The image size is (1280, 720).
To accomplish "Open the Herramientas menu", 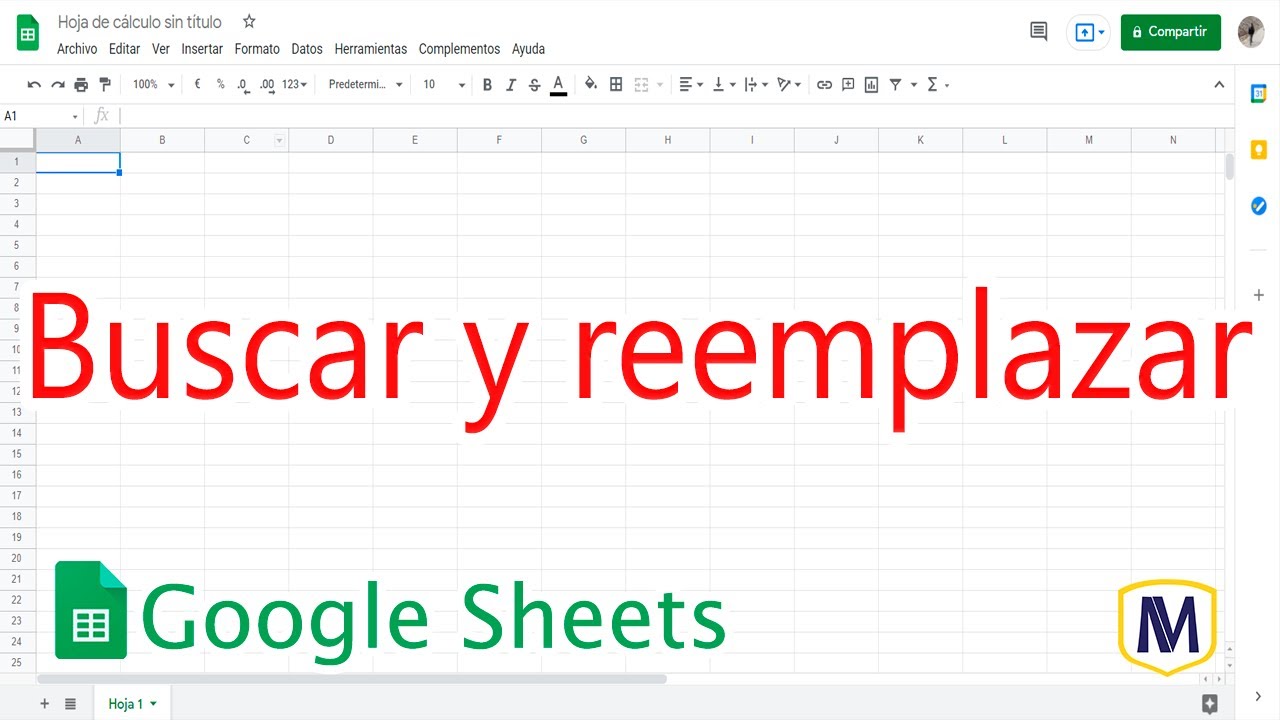I will click(371, 49).
